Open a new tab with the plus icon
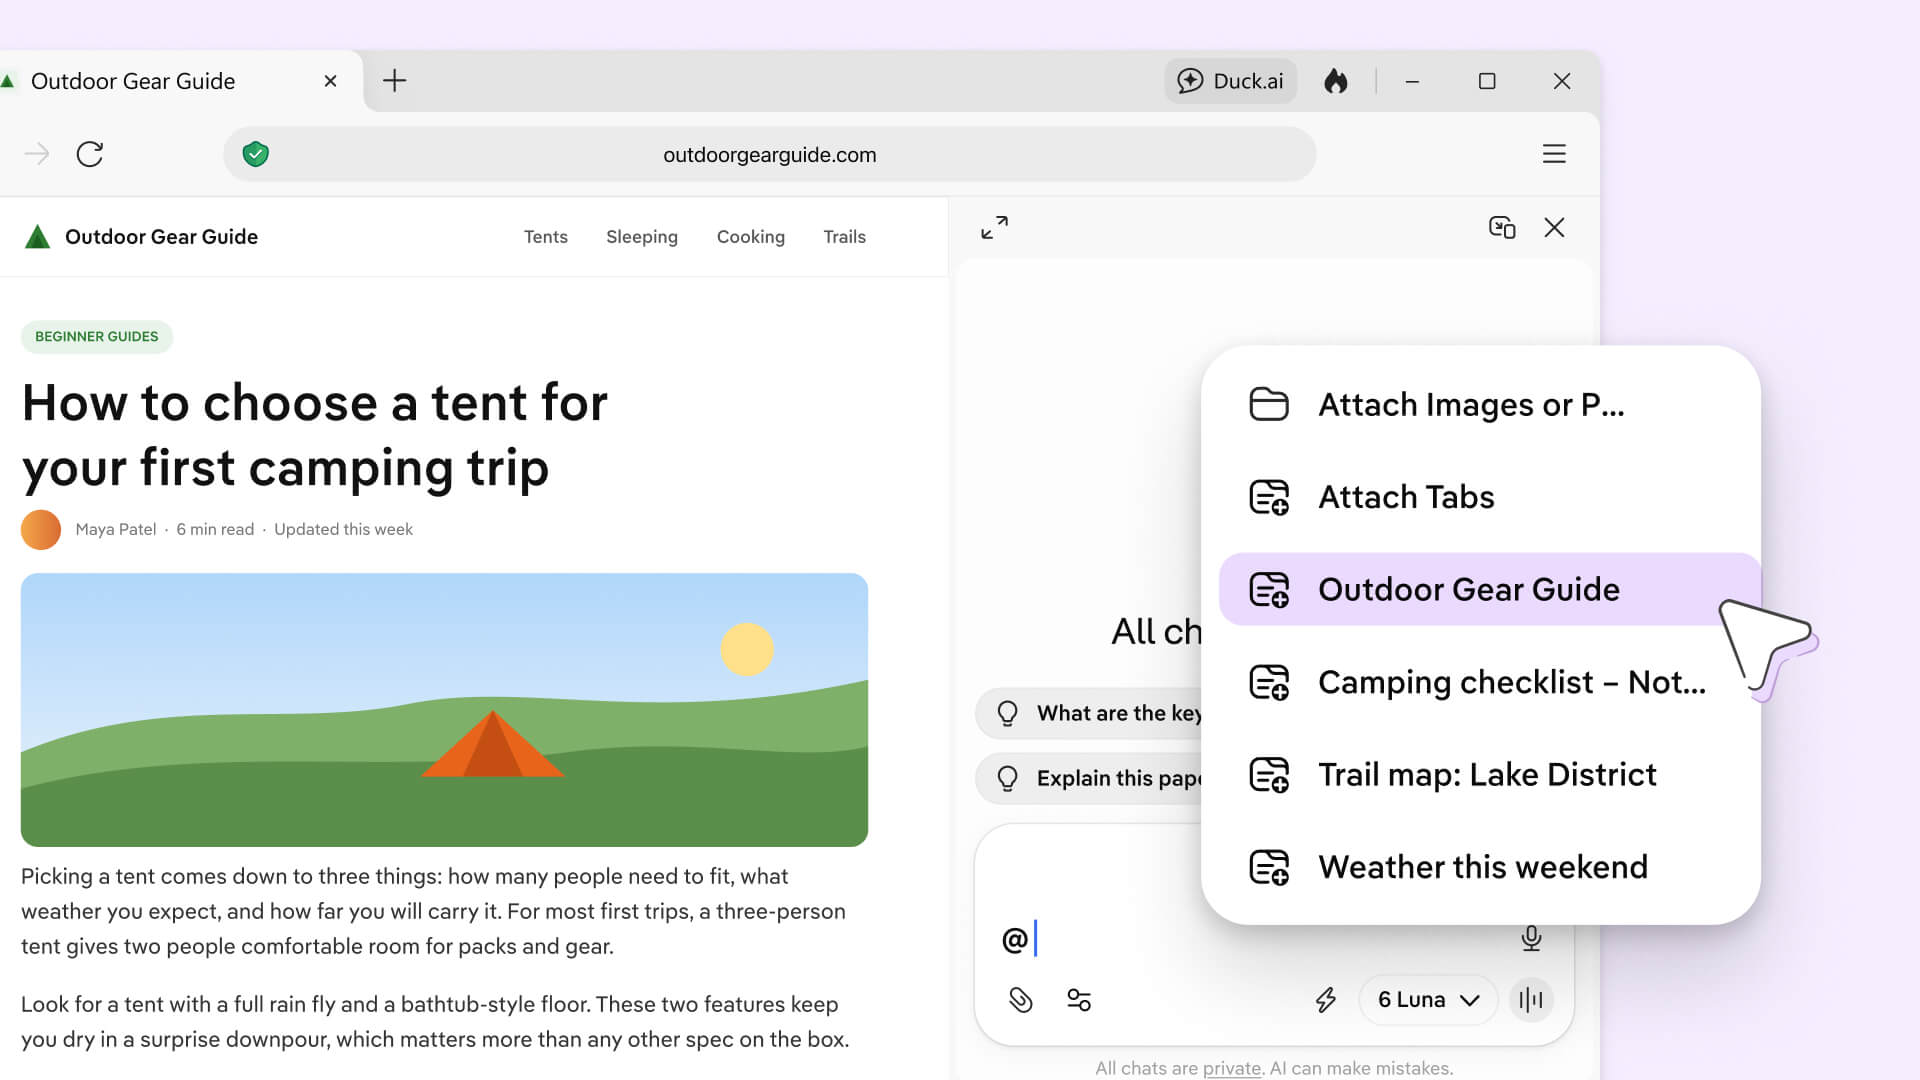Viewport: 1920px width, 1080px height. point(395,81)
